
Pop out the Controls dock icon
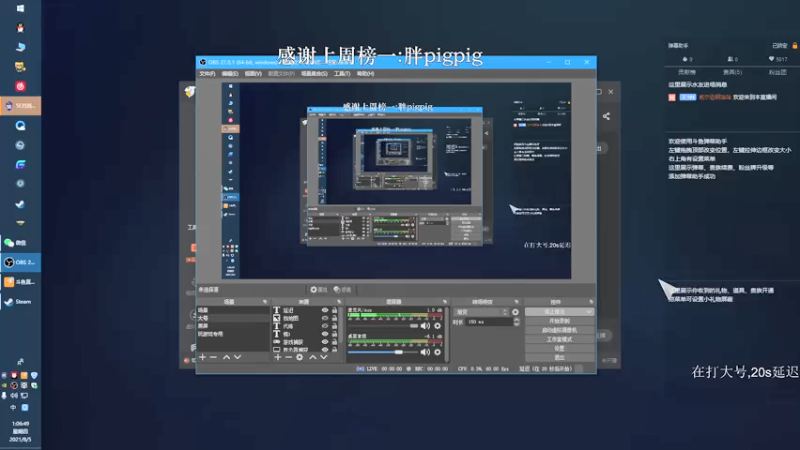[x=591, y=302]
